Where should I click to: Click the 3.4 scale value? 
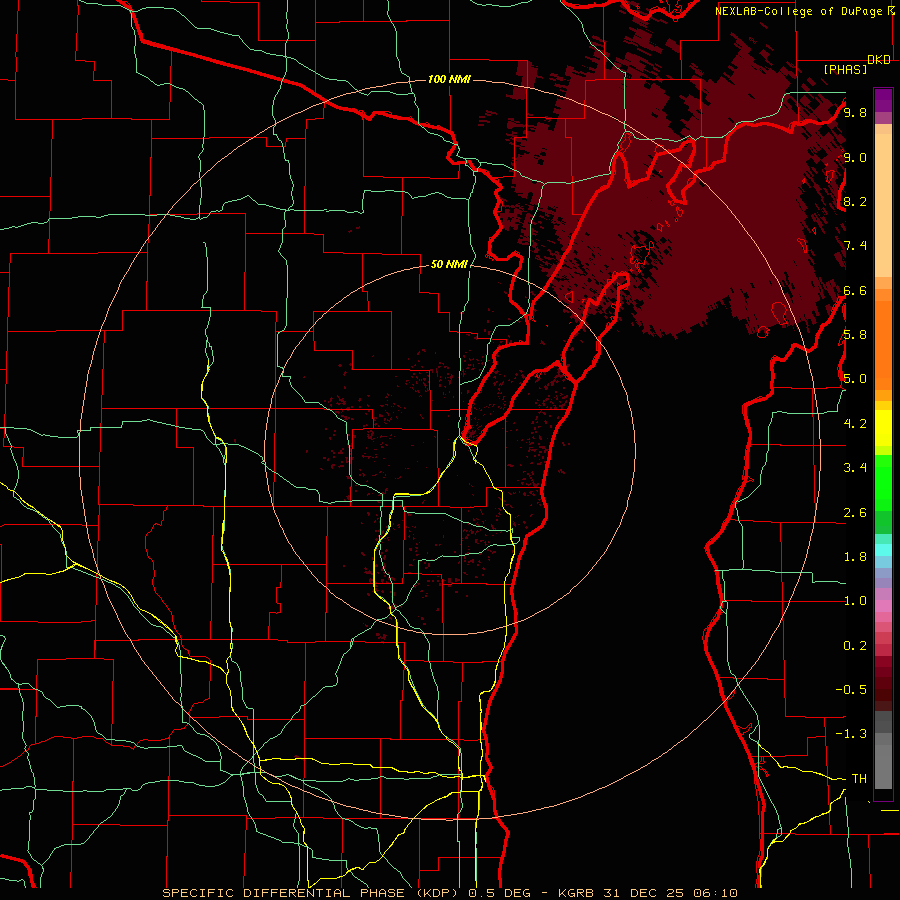[855, 468]
